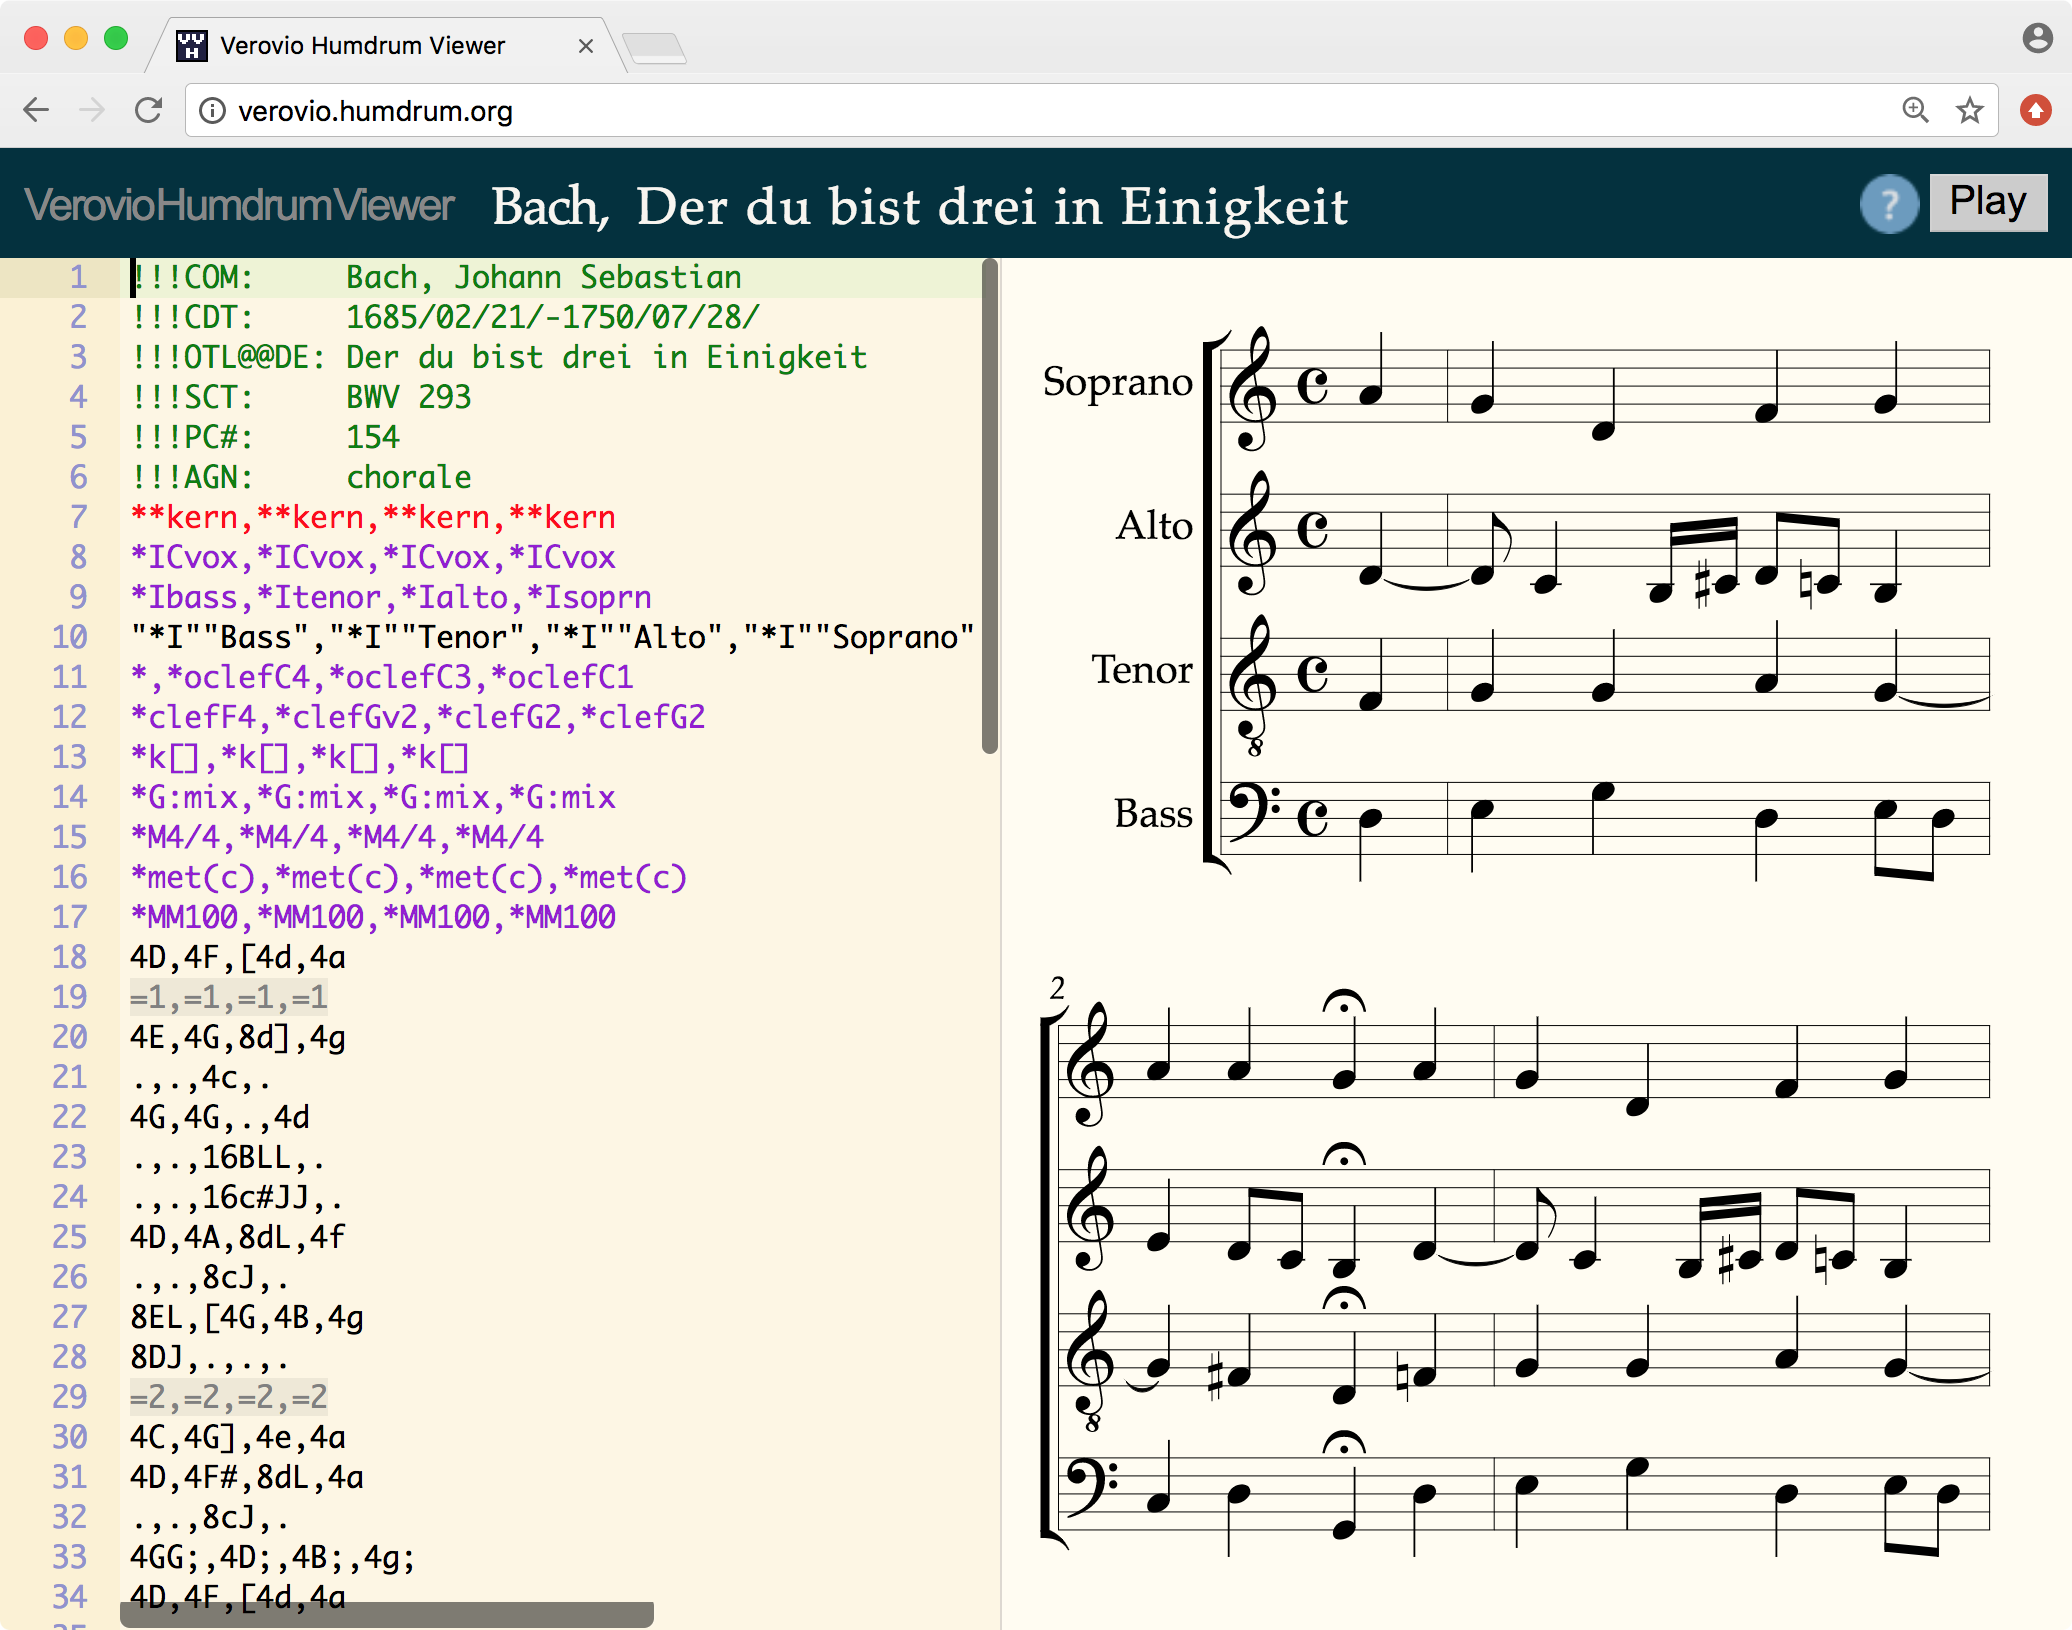Click the site info icon in address bar
Viewport: 2072px width, 1630px height.
212,110
